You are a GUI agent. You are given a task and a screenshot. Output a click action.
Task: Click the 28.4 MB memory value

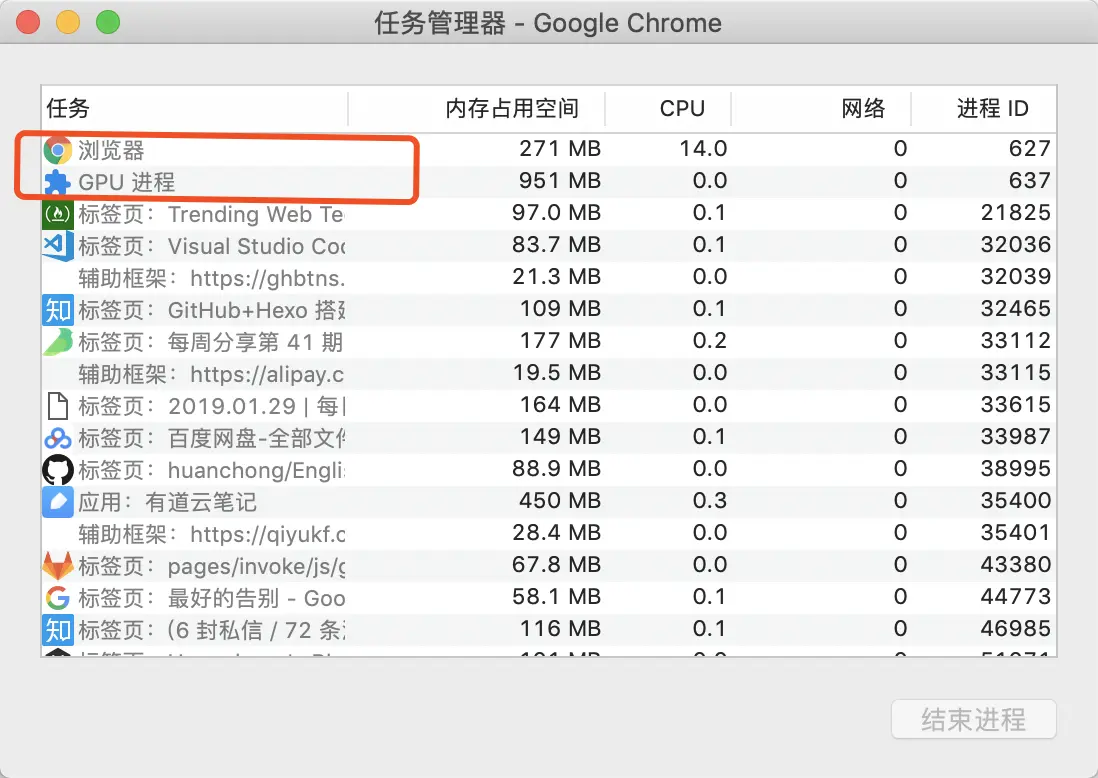tap(556, 533)
